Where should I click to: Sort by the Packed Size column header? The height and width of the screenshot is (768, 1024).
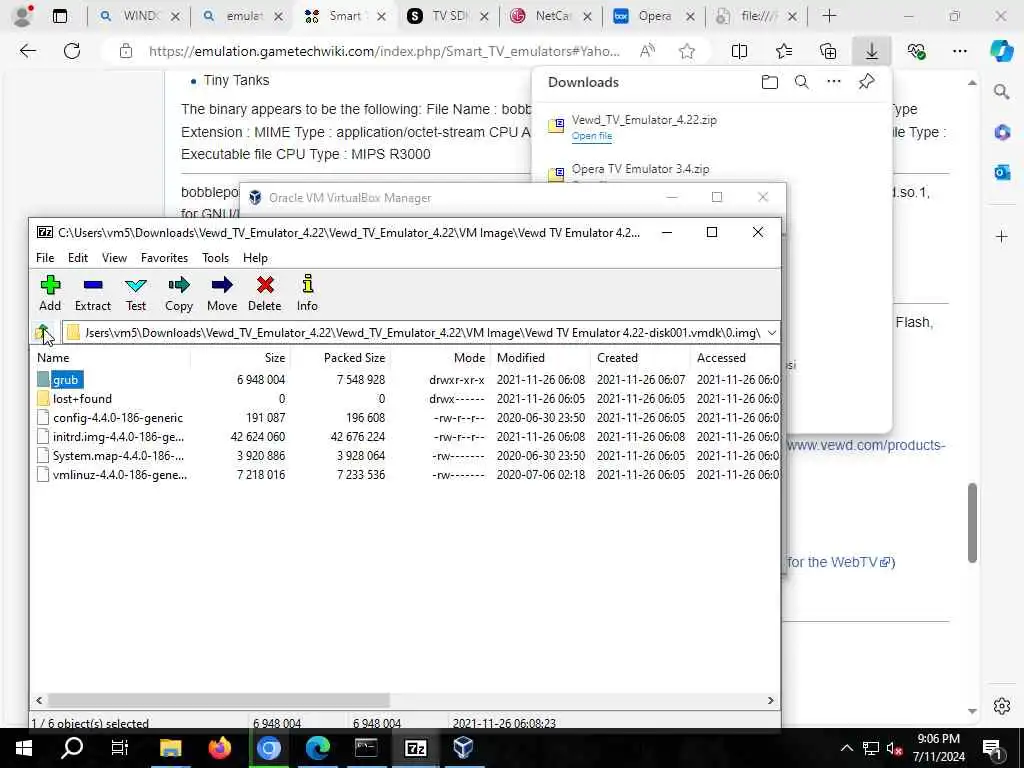click(x=340, y=358)
